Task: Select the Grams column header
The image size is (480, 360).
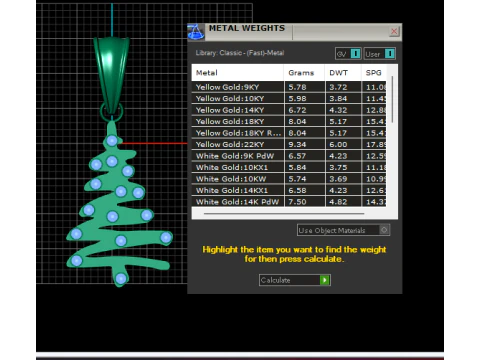Action: (x=304, y=73)
